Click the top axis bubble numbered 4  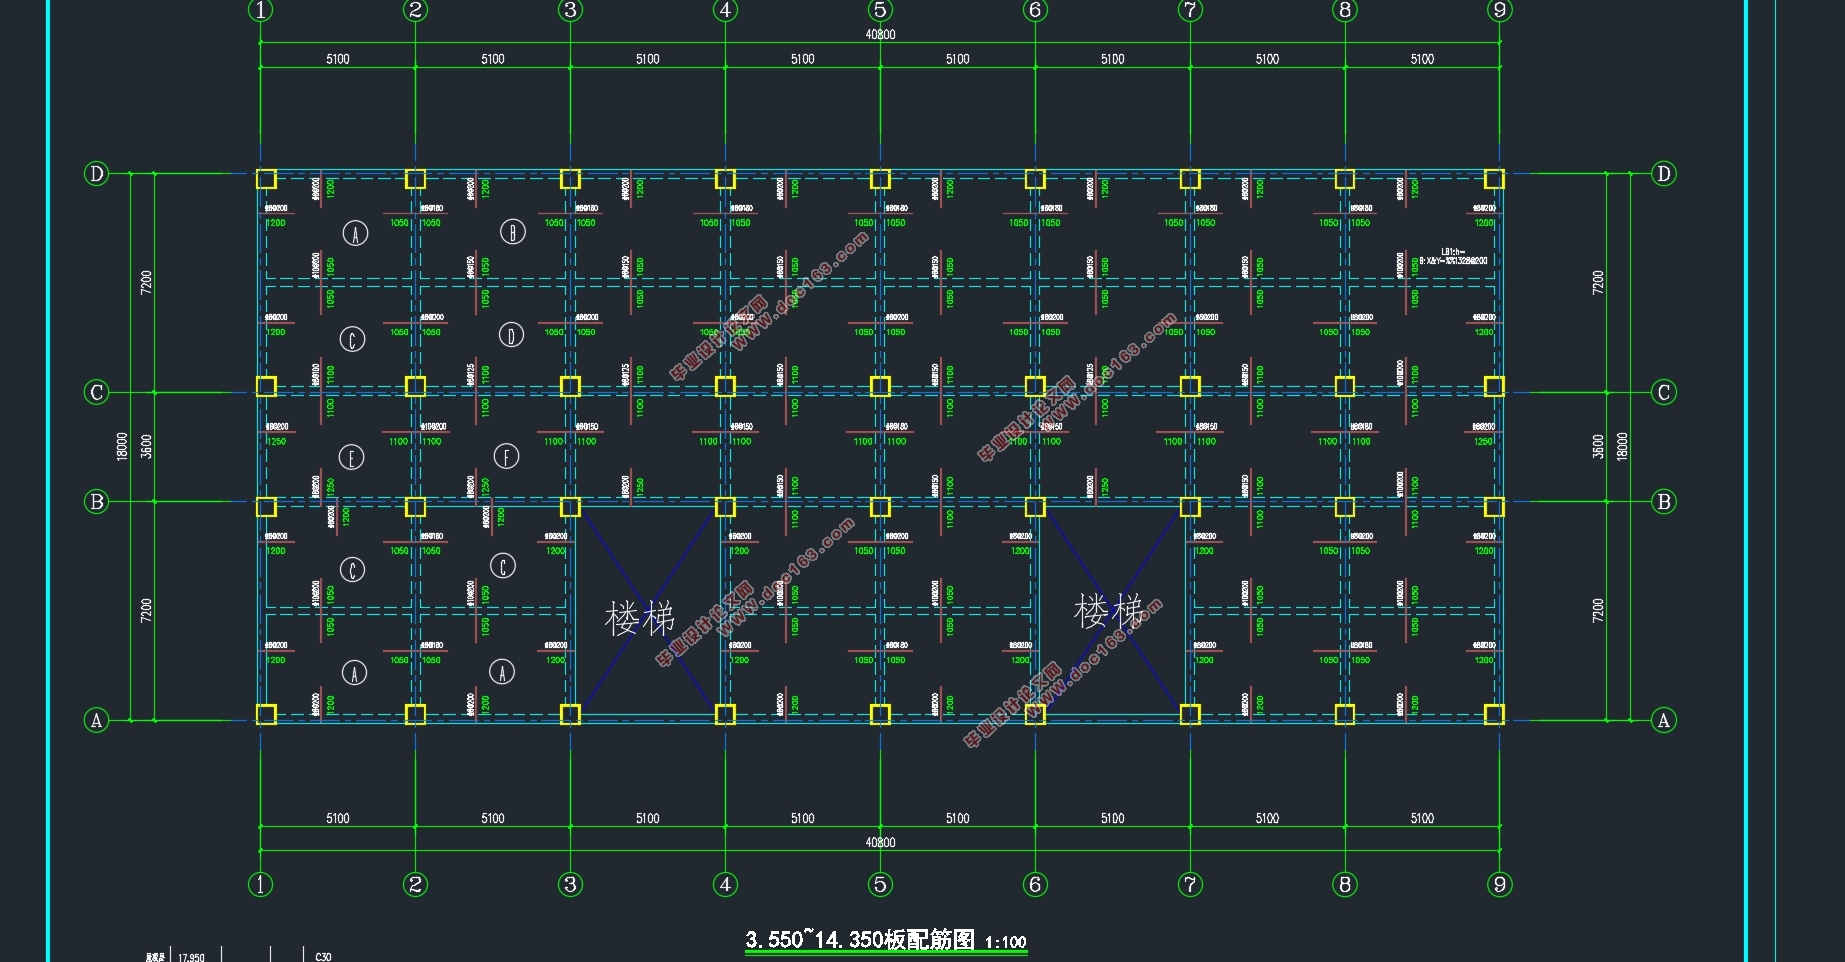point(725,10)
